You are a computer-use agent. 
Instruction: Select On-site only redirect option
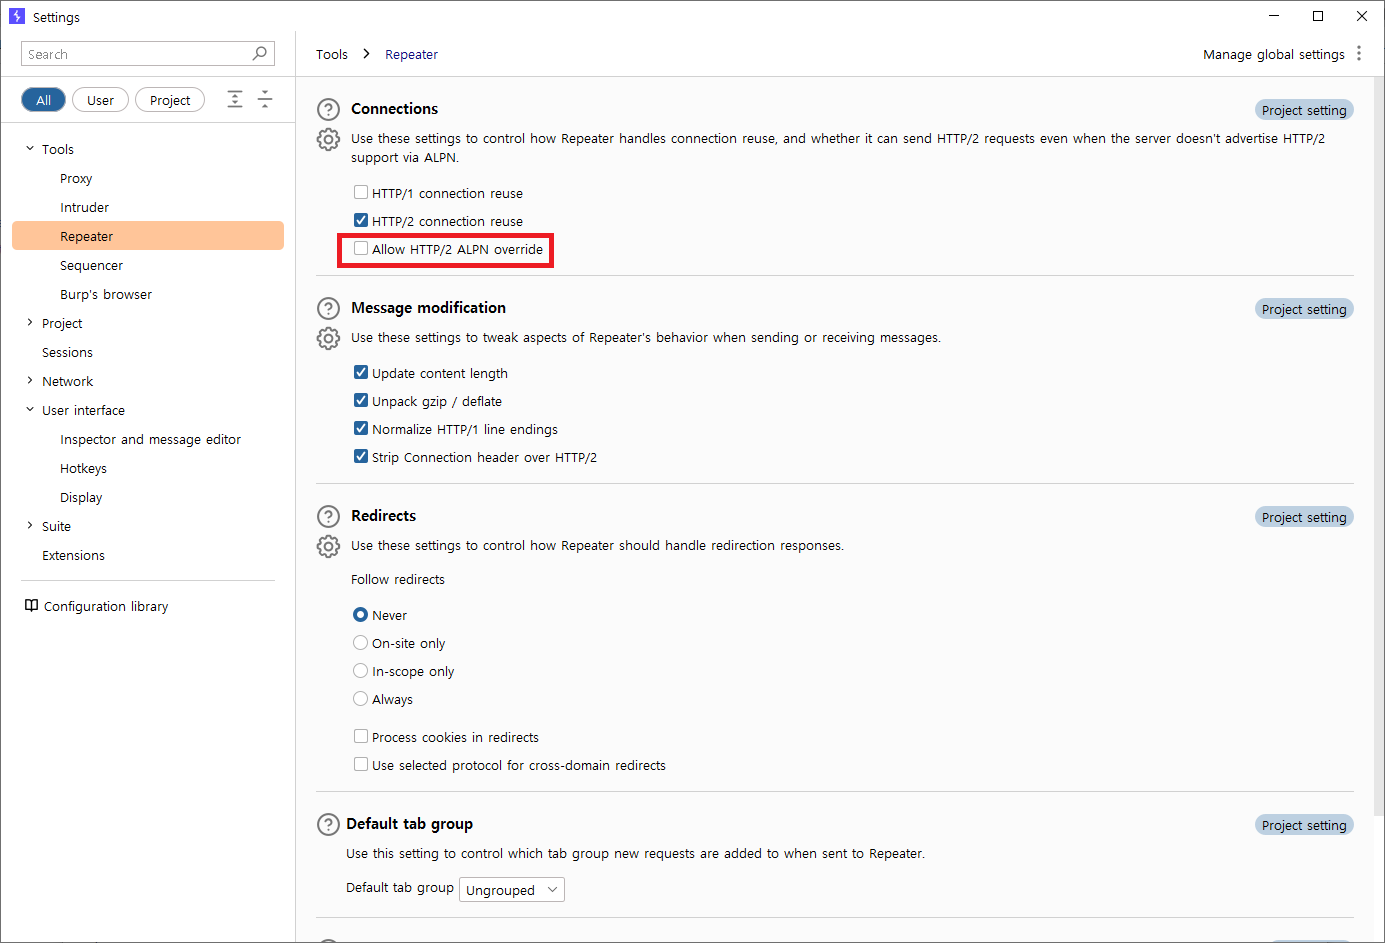pos(360,642)
